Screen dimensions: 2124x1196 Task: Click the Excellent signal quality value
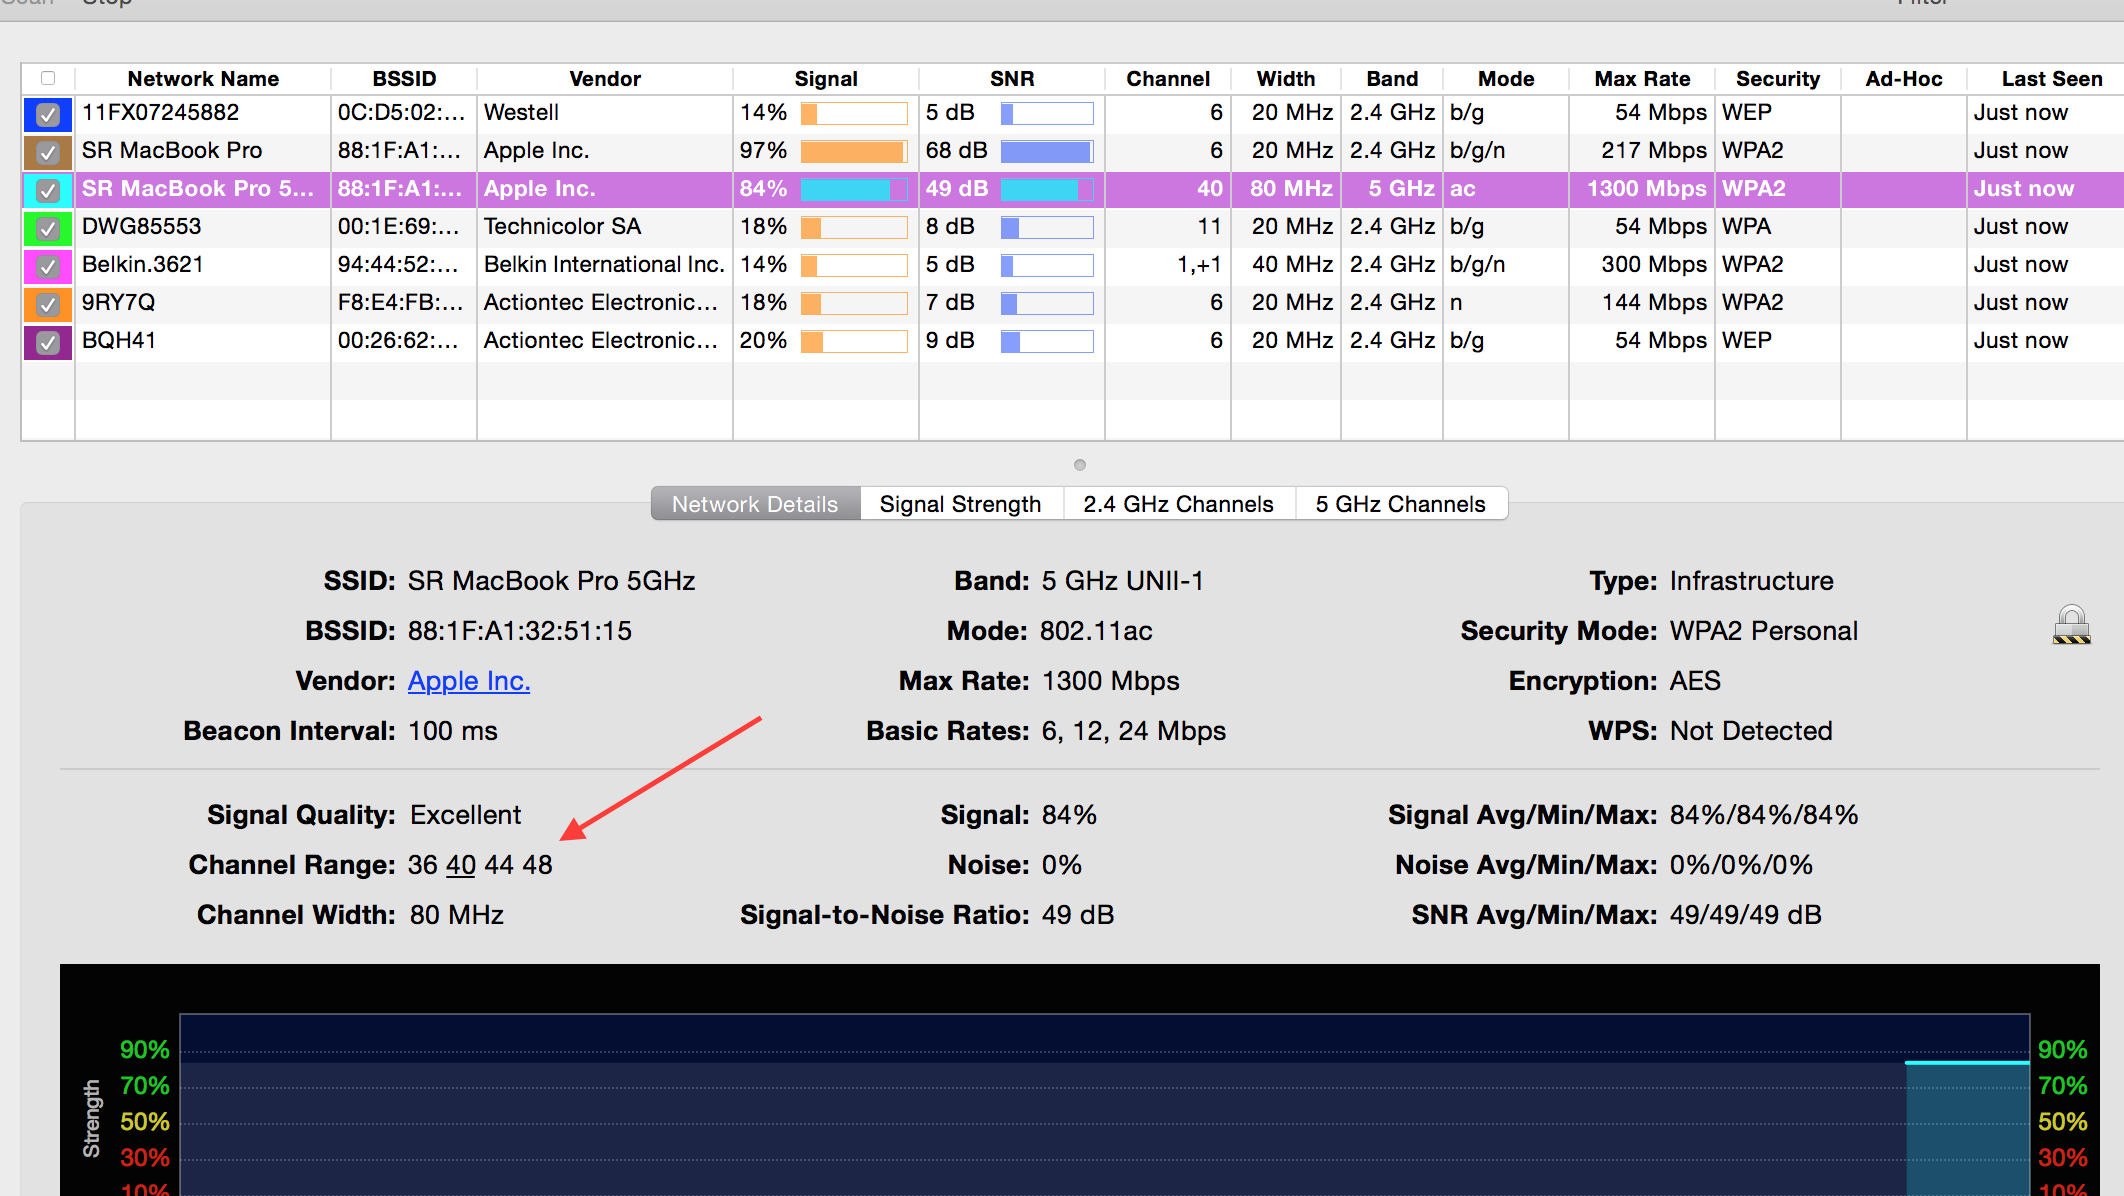click(x=465, y=815)
